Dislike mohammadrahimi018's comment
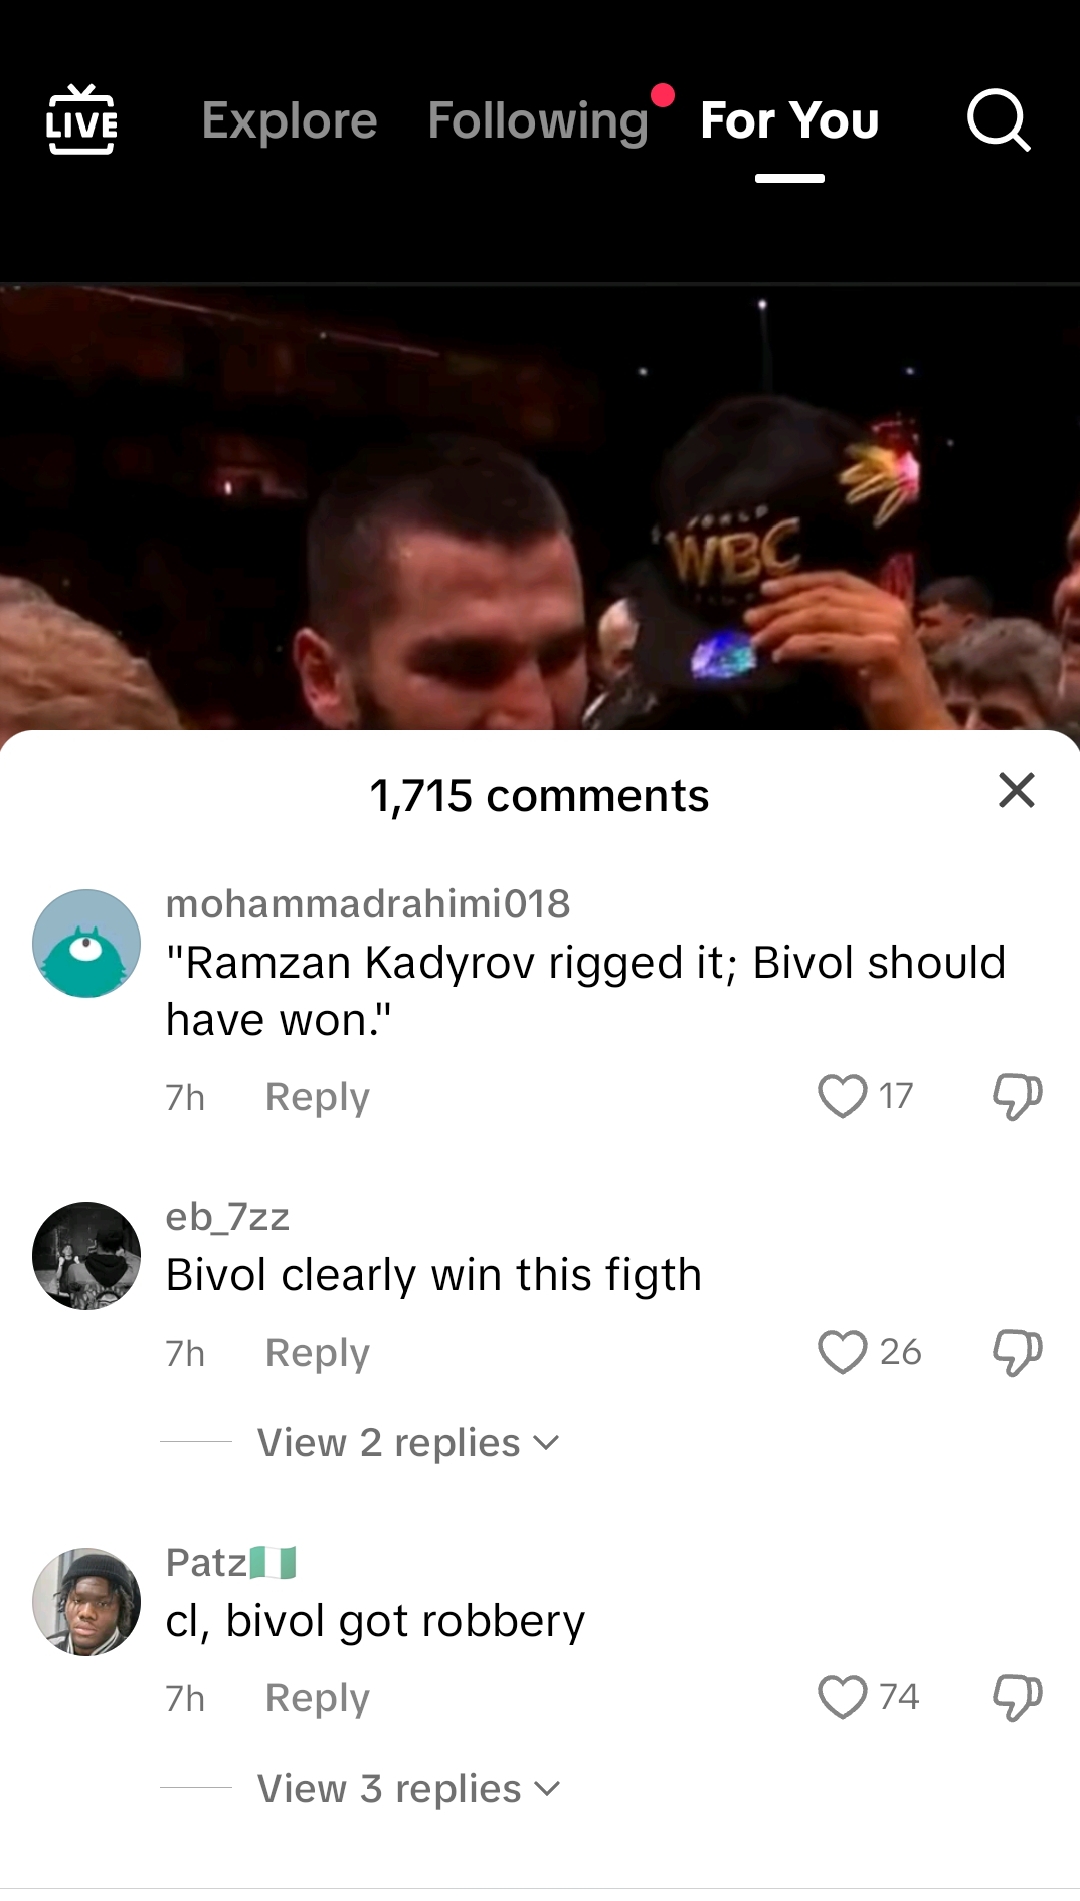Viewport: 1080px width, 1901px height. coord(1018,1096)
